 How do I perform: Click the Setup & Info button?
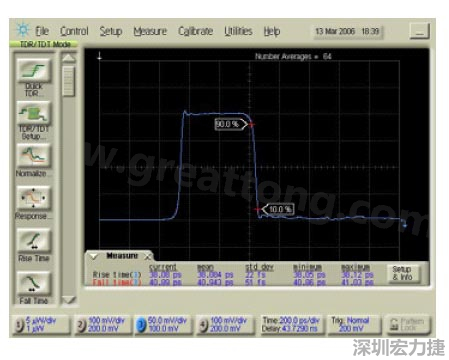(403, 273)
